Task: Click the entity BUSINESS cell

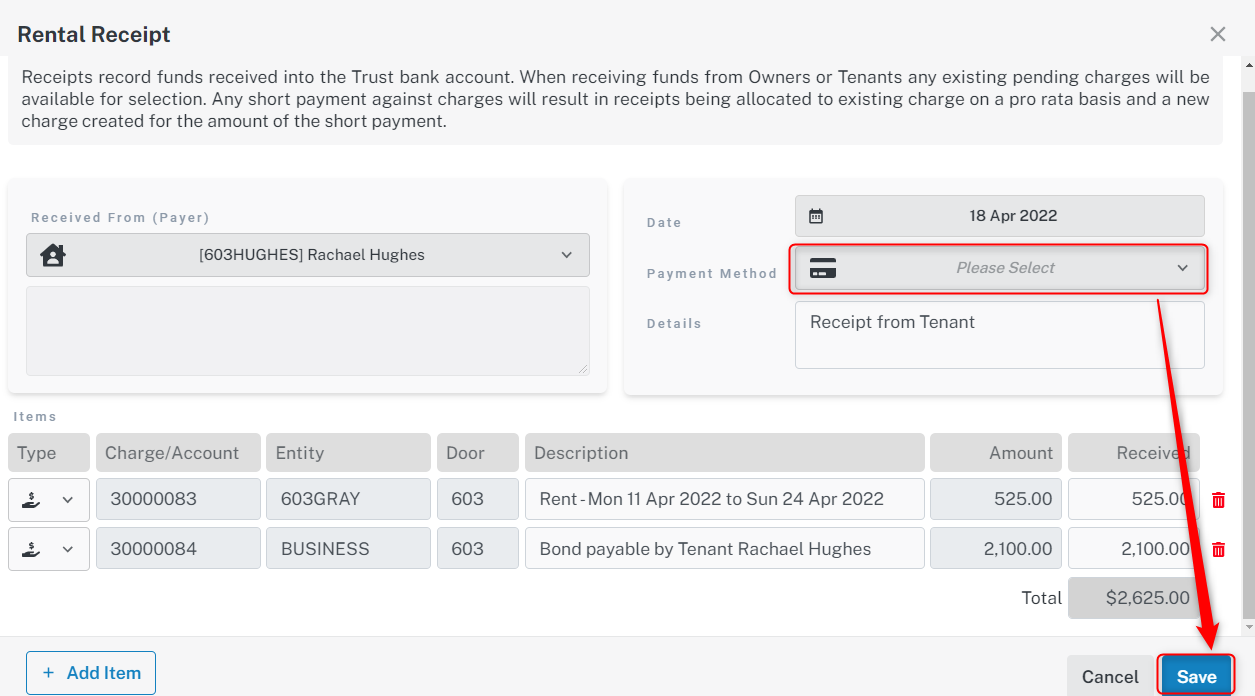Action: click(348, 549)
